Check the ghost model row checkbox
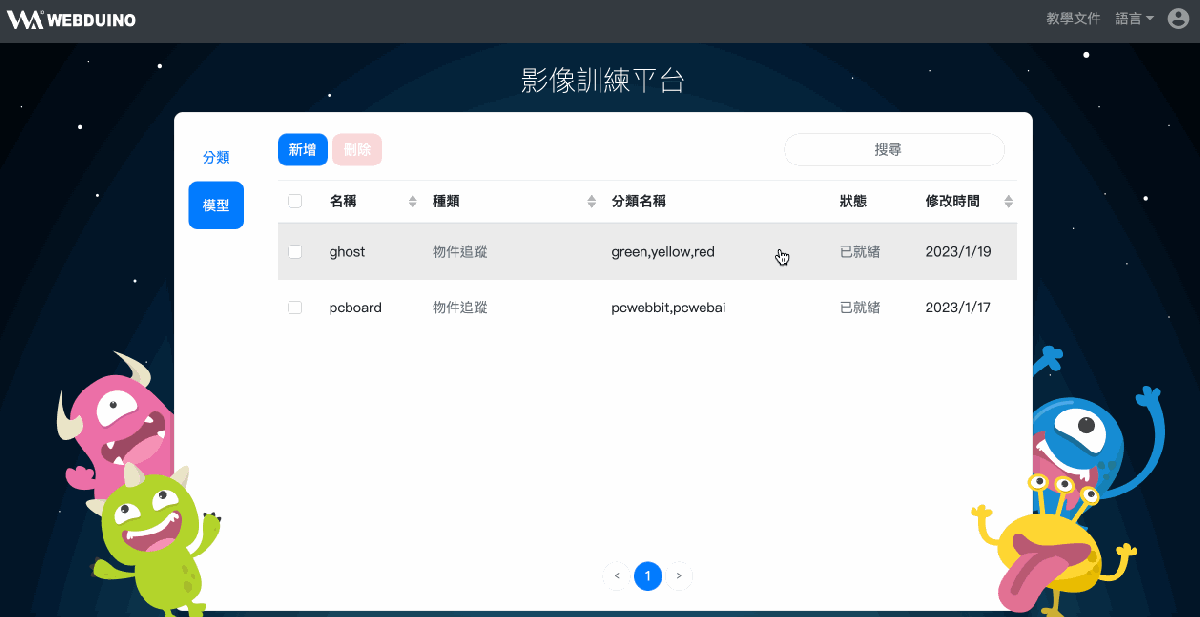This screenshot has width=1200, height=617. [295, 252]
